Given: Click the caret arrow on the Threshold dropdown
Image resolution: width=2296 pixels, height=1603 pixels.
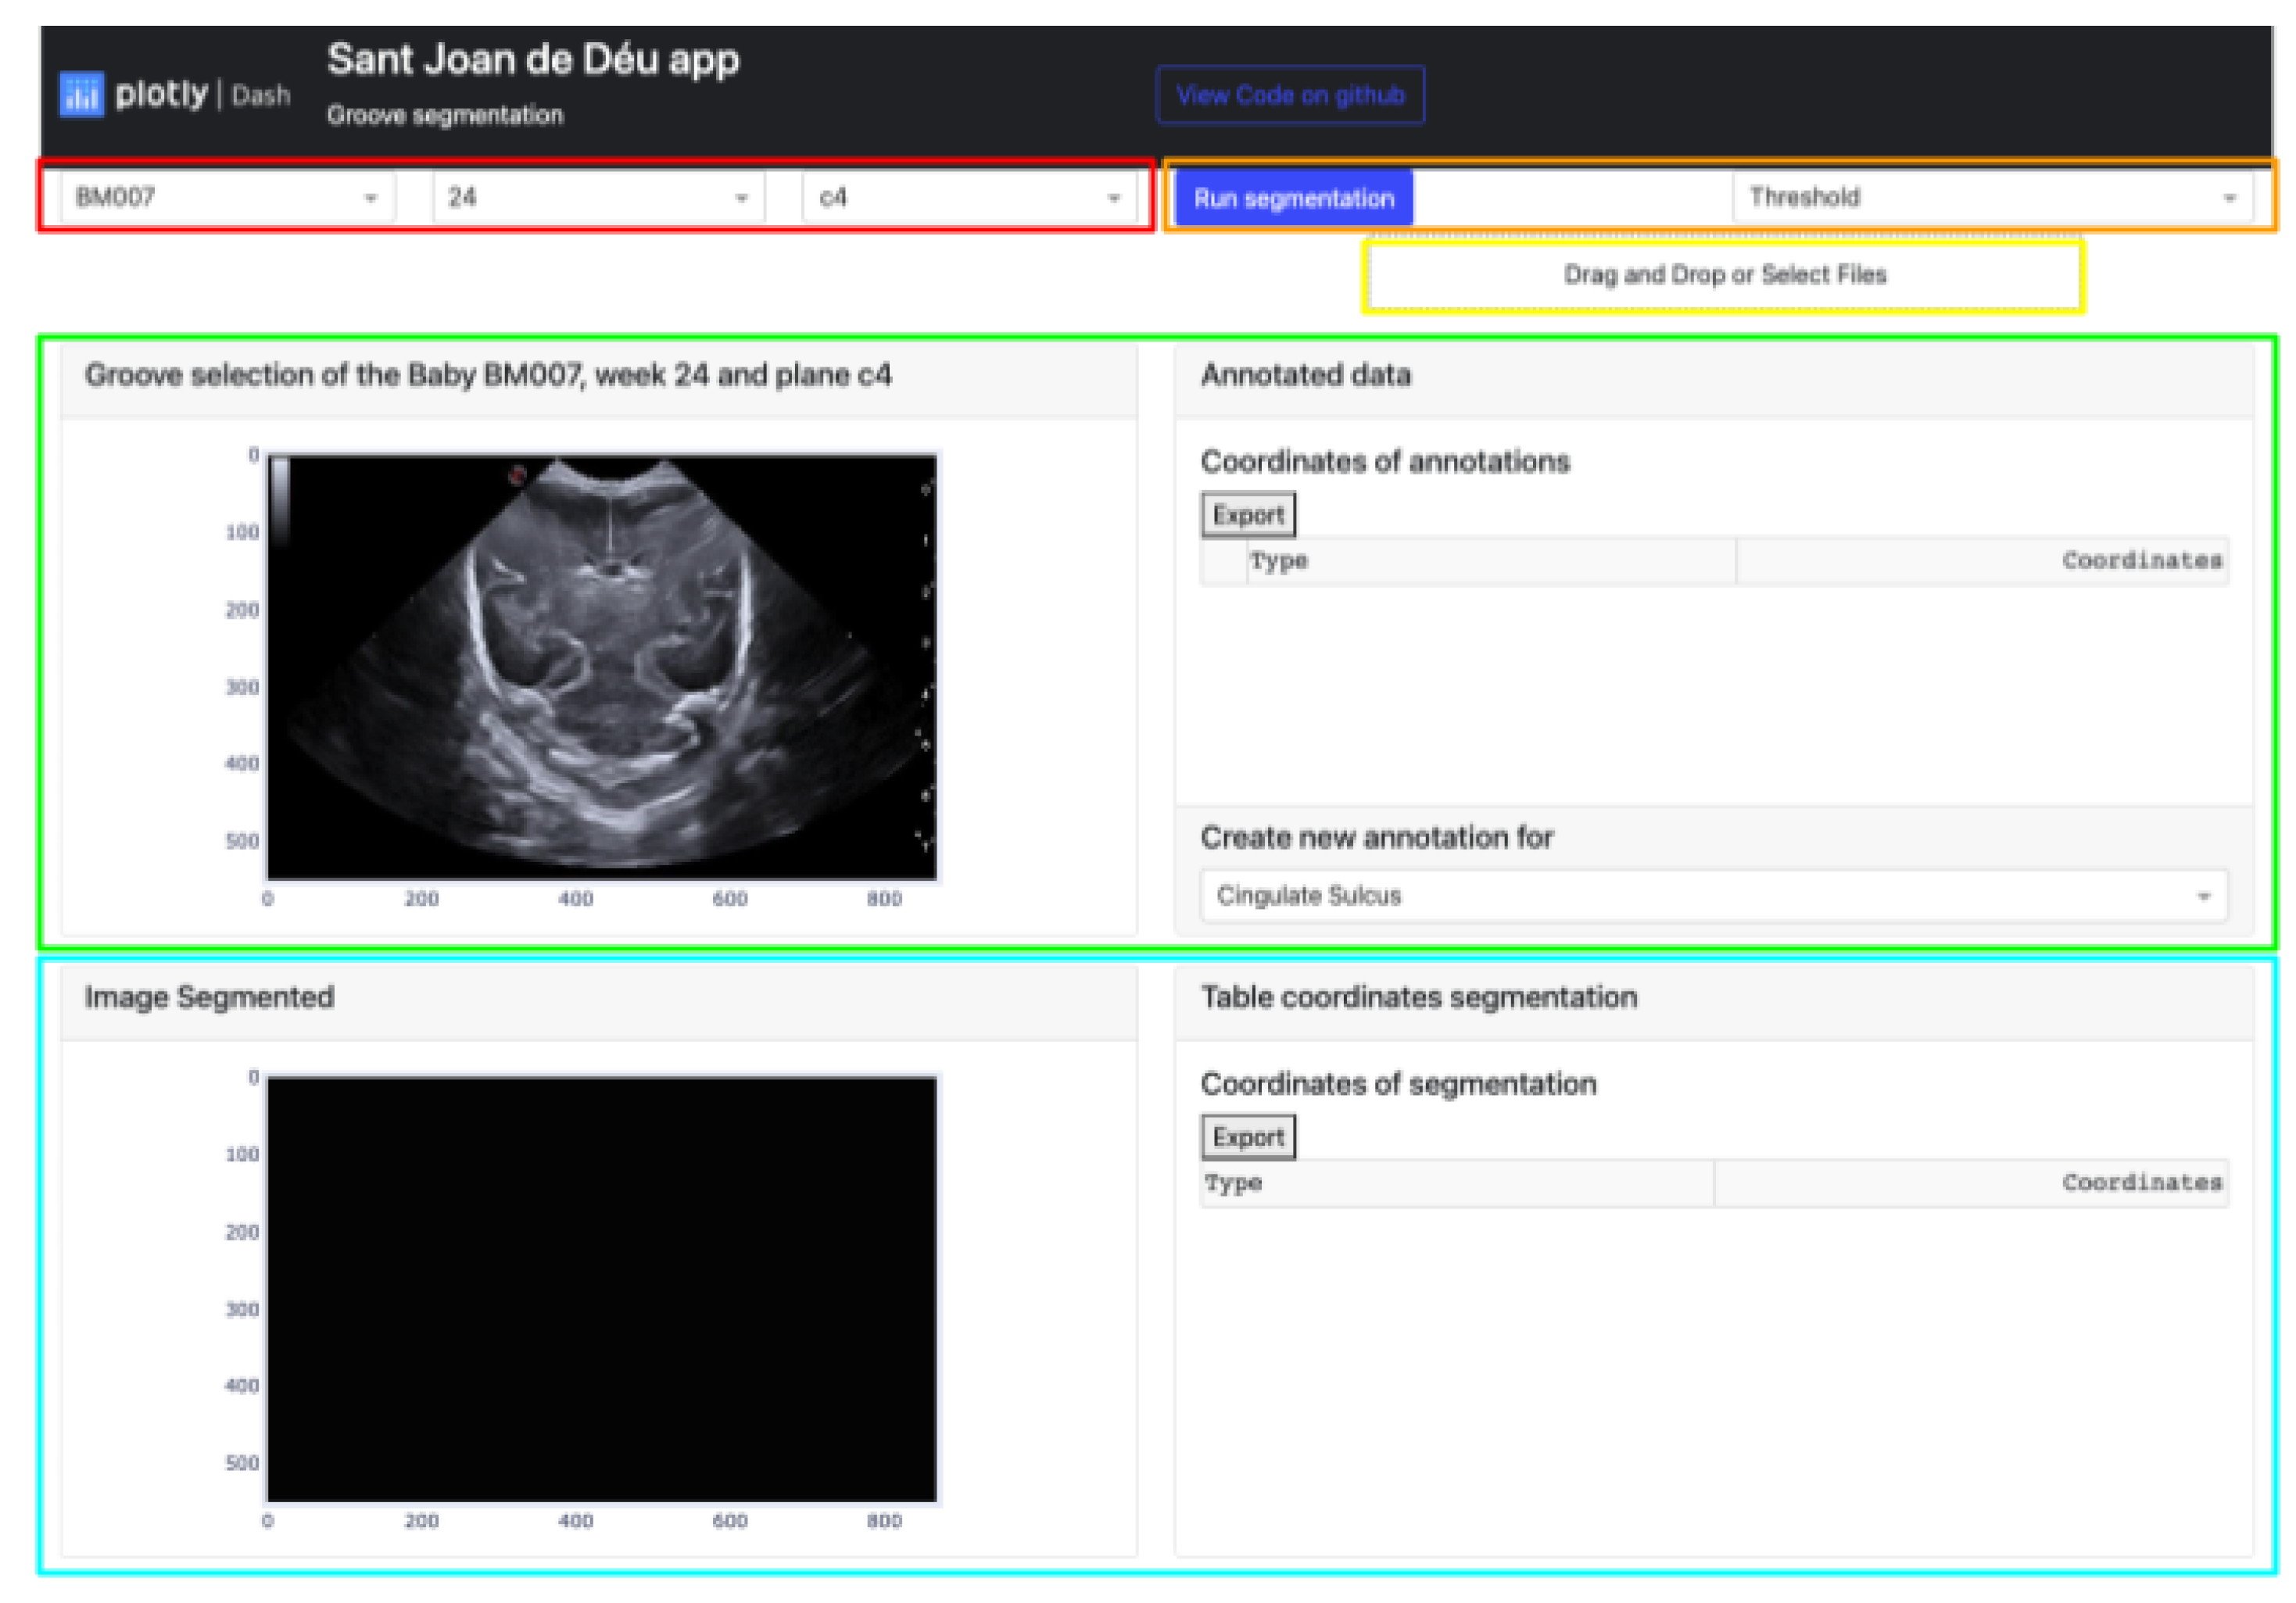Looking at the screenshot, I should coord(2231,197).
